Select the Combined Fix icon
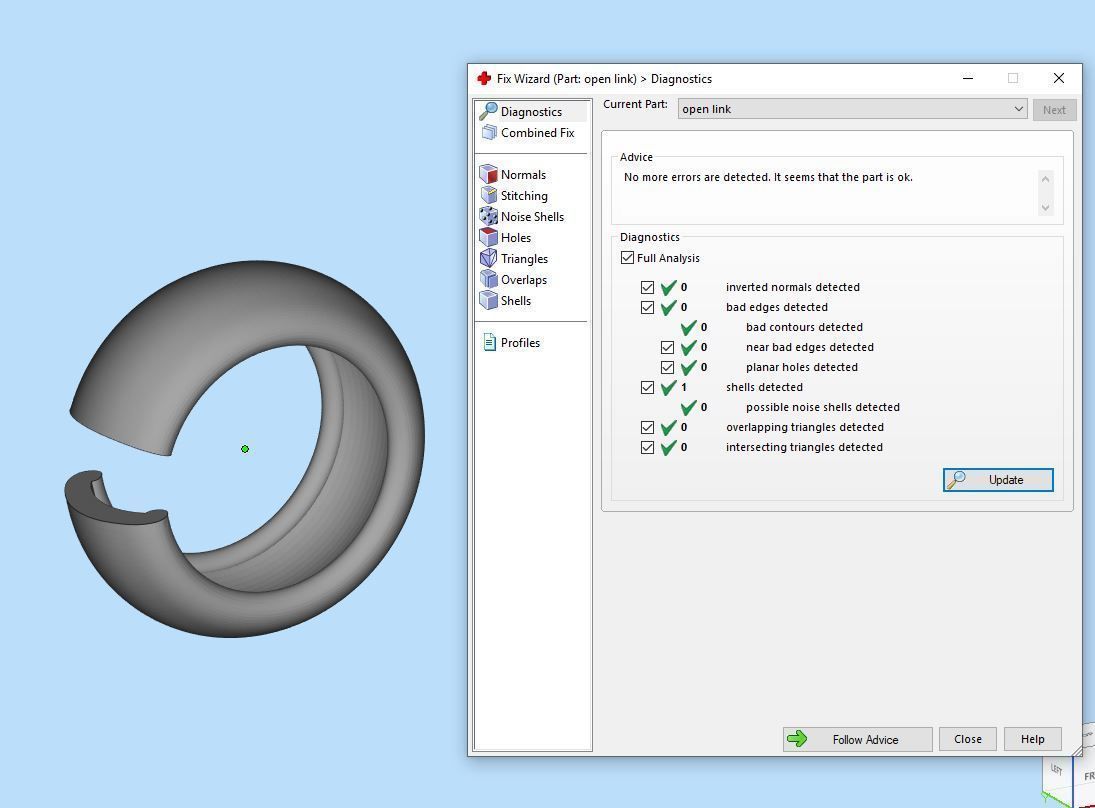This screenshot has height=808, width=1095. tap(489, 133)
